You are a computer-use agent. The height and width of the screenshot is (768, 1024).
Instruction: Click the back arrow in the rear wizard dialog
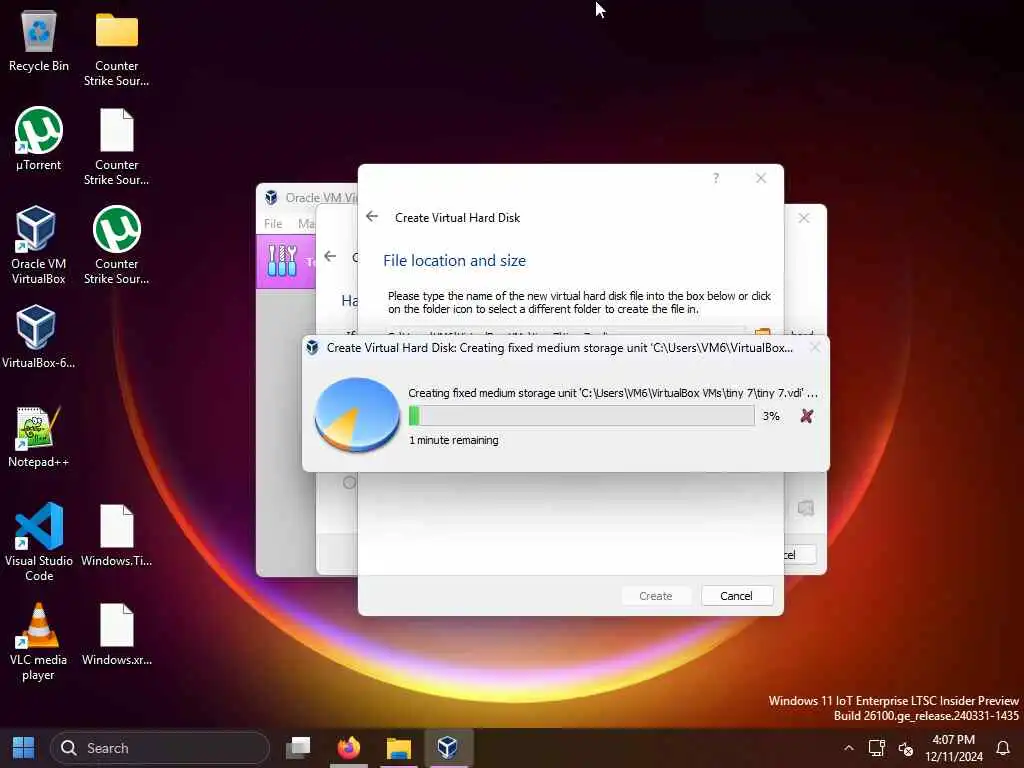coord(330,257)
